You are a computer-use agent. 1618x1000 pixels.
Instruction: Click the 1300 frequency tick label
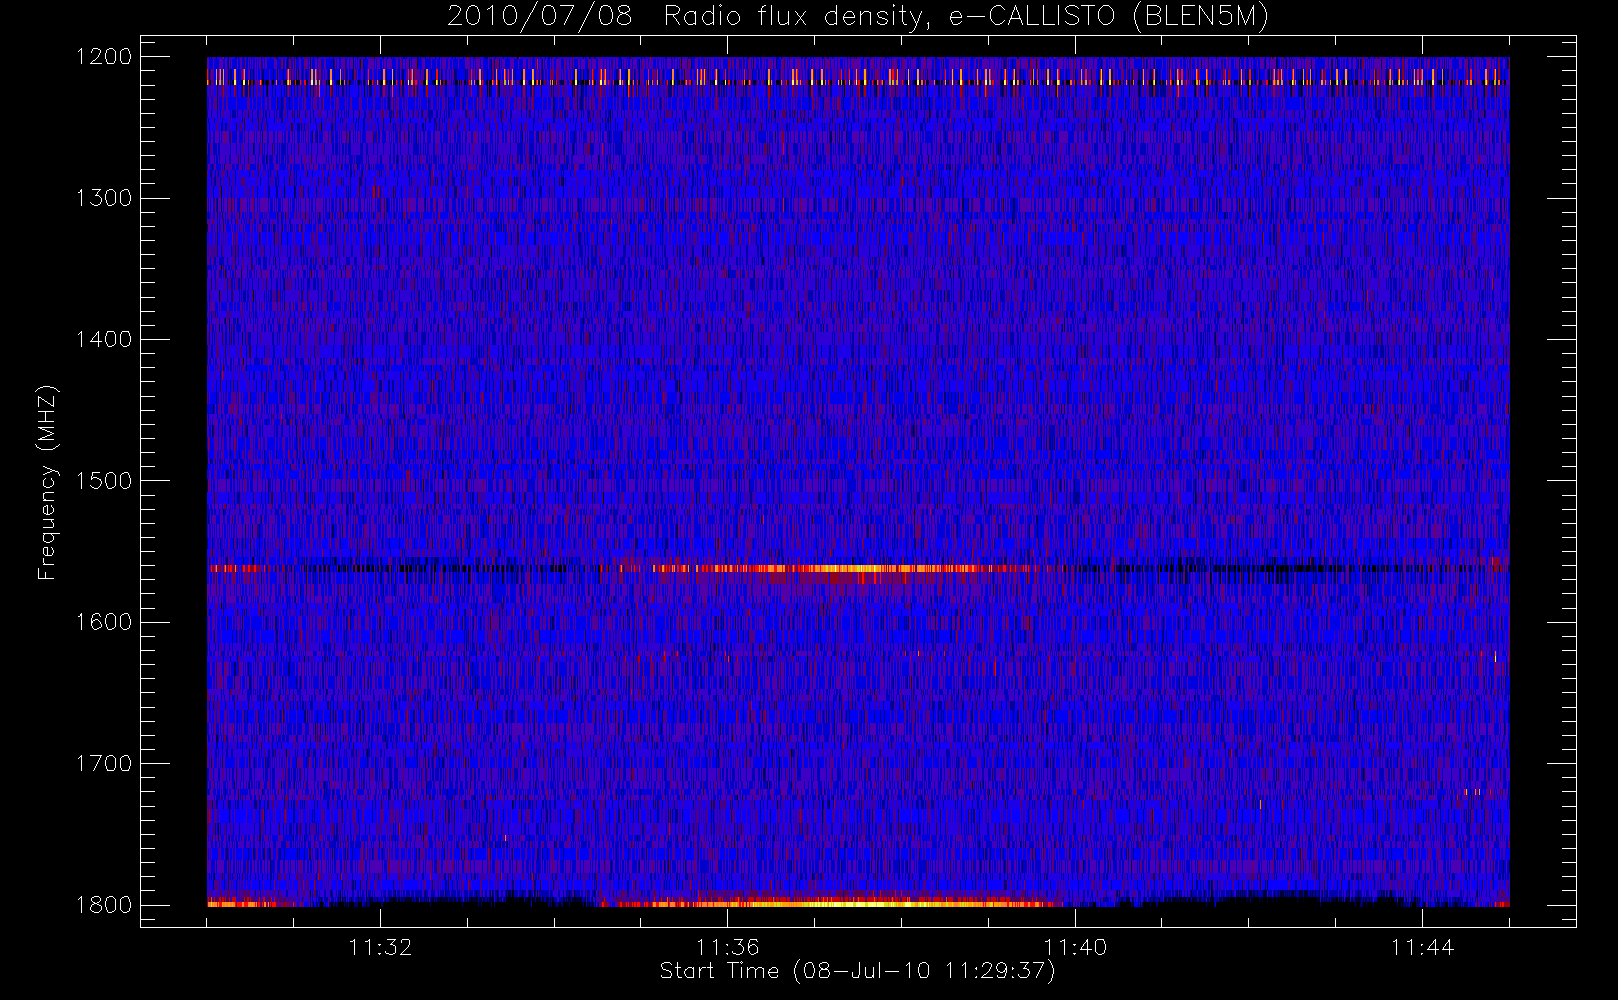tap(104, 198)
